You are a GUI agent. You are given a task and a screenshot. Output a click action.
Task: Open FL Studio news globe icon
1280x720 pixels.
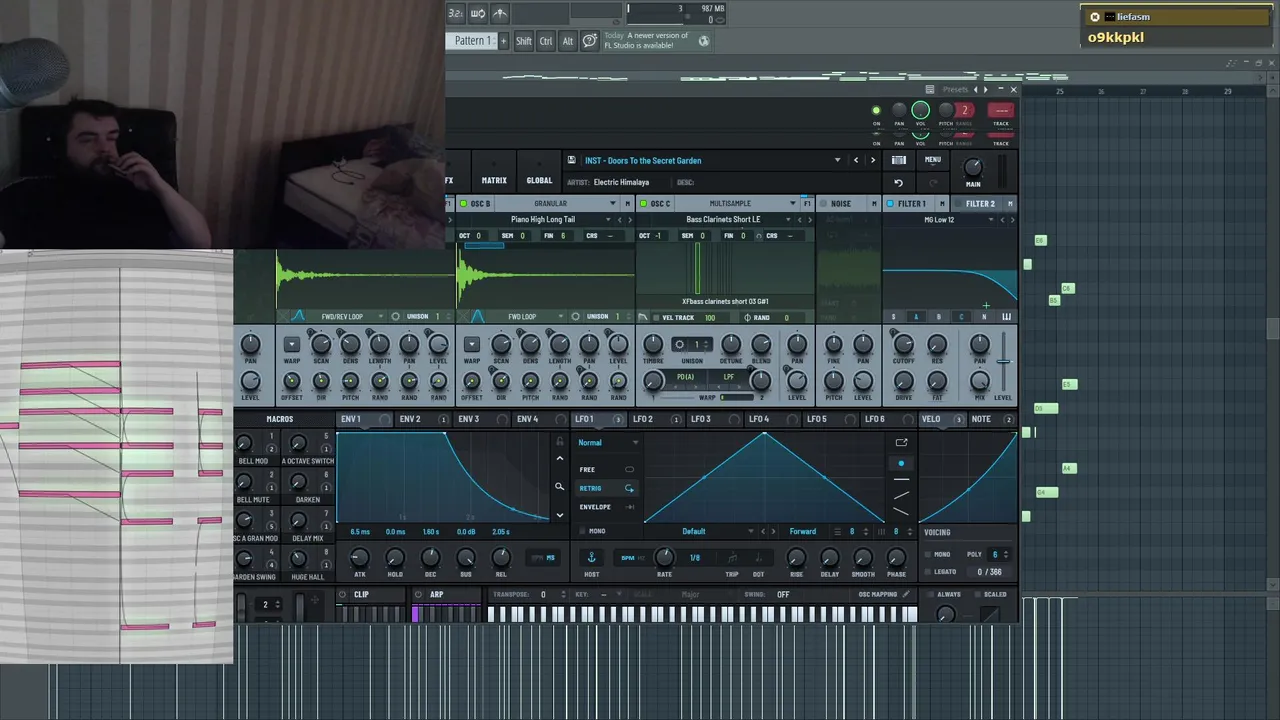[704, 41]
